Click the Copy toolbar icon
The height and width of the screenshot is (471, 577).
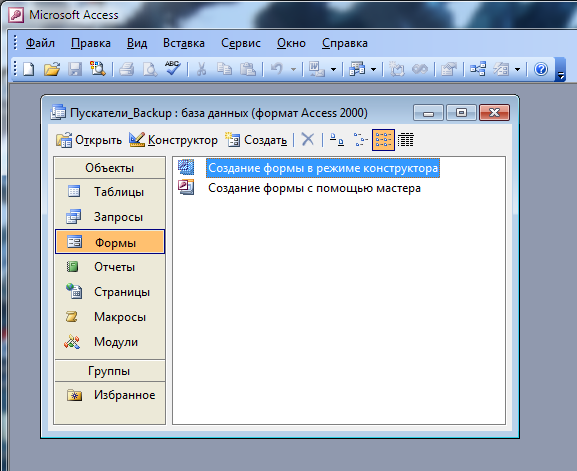224,69
